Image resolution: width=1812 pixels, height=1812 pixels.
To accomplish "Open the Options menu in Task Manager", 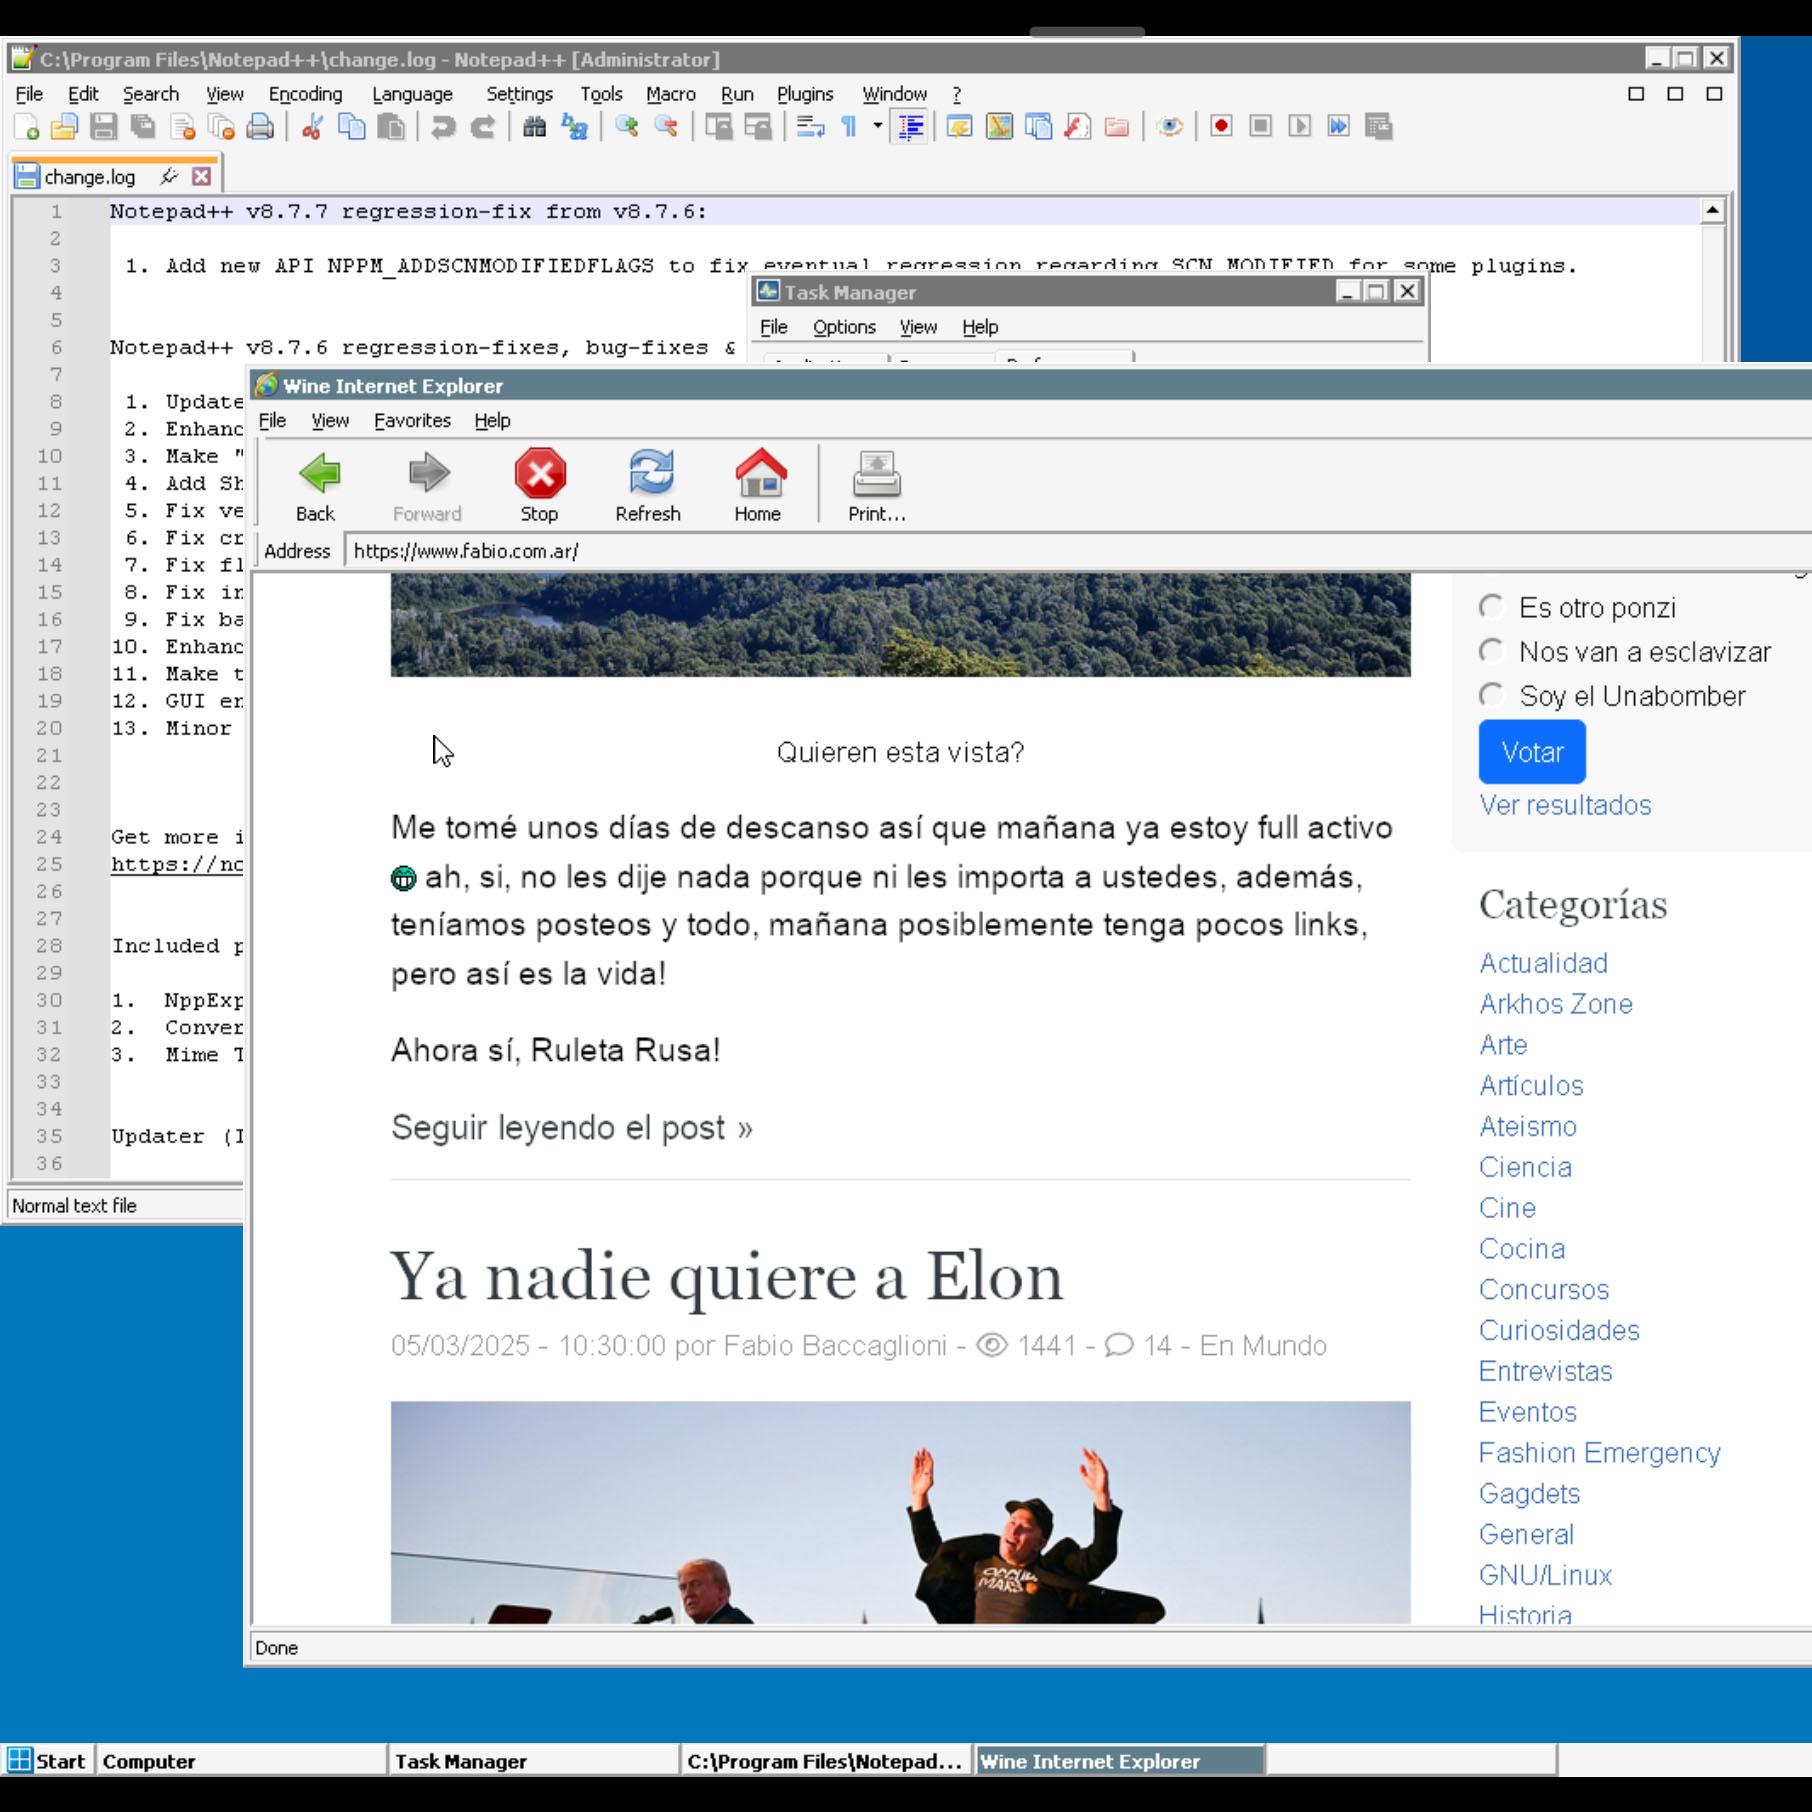I will pyautogui.click(x=844, y=327).
